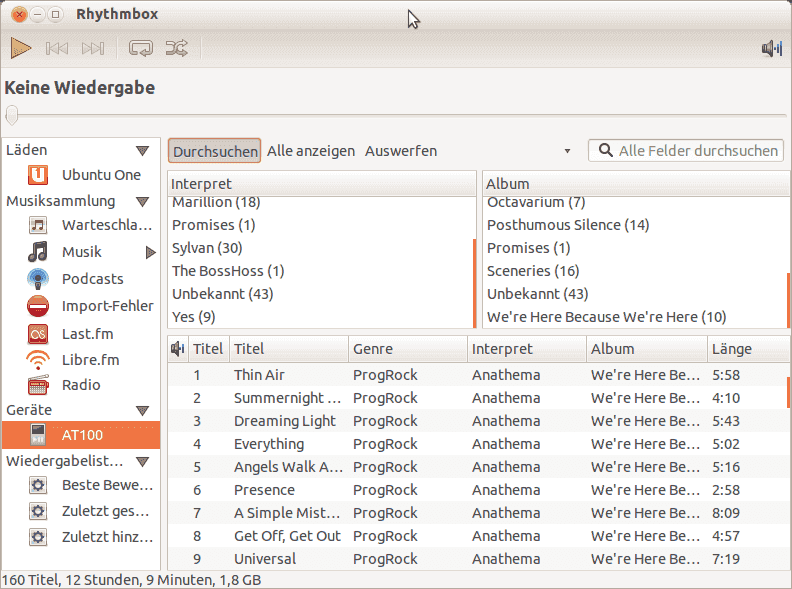Collapse the Wiedergabelisten section triangle
Screen dimensions: 792x589
pos(142,461)
